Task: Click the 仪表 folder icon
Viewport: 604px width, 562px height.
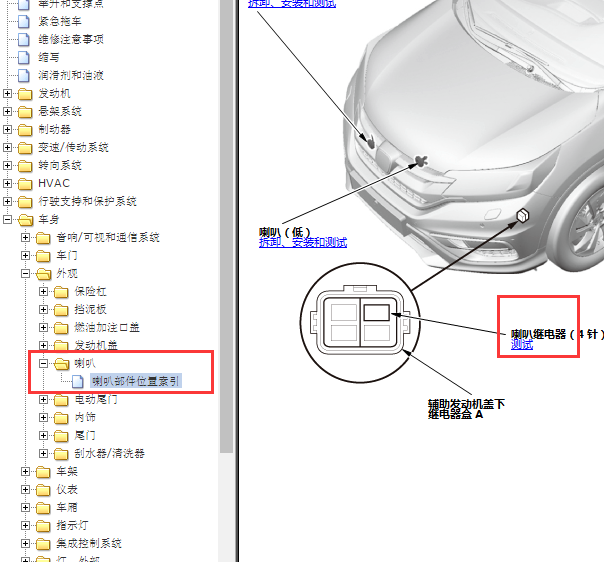Action: pos(43,490)
